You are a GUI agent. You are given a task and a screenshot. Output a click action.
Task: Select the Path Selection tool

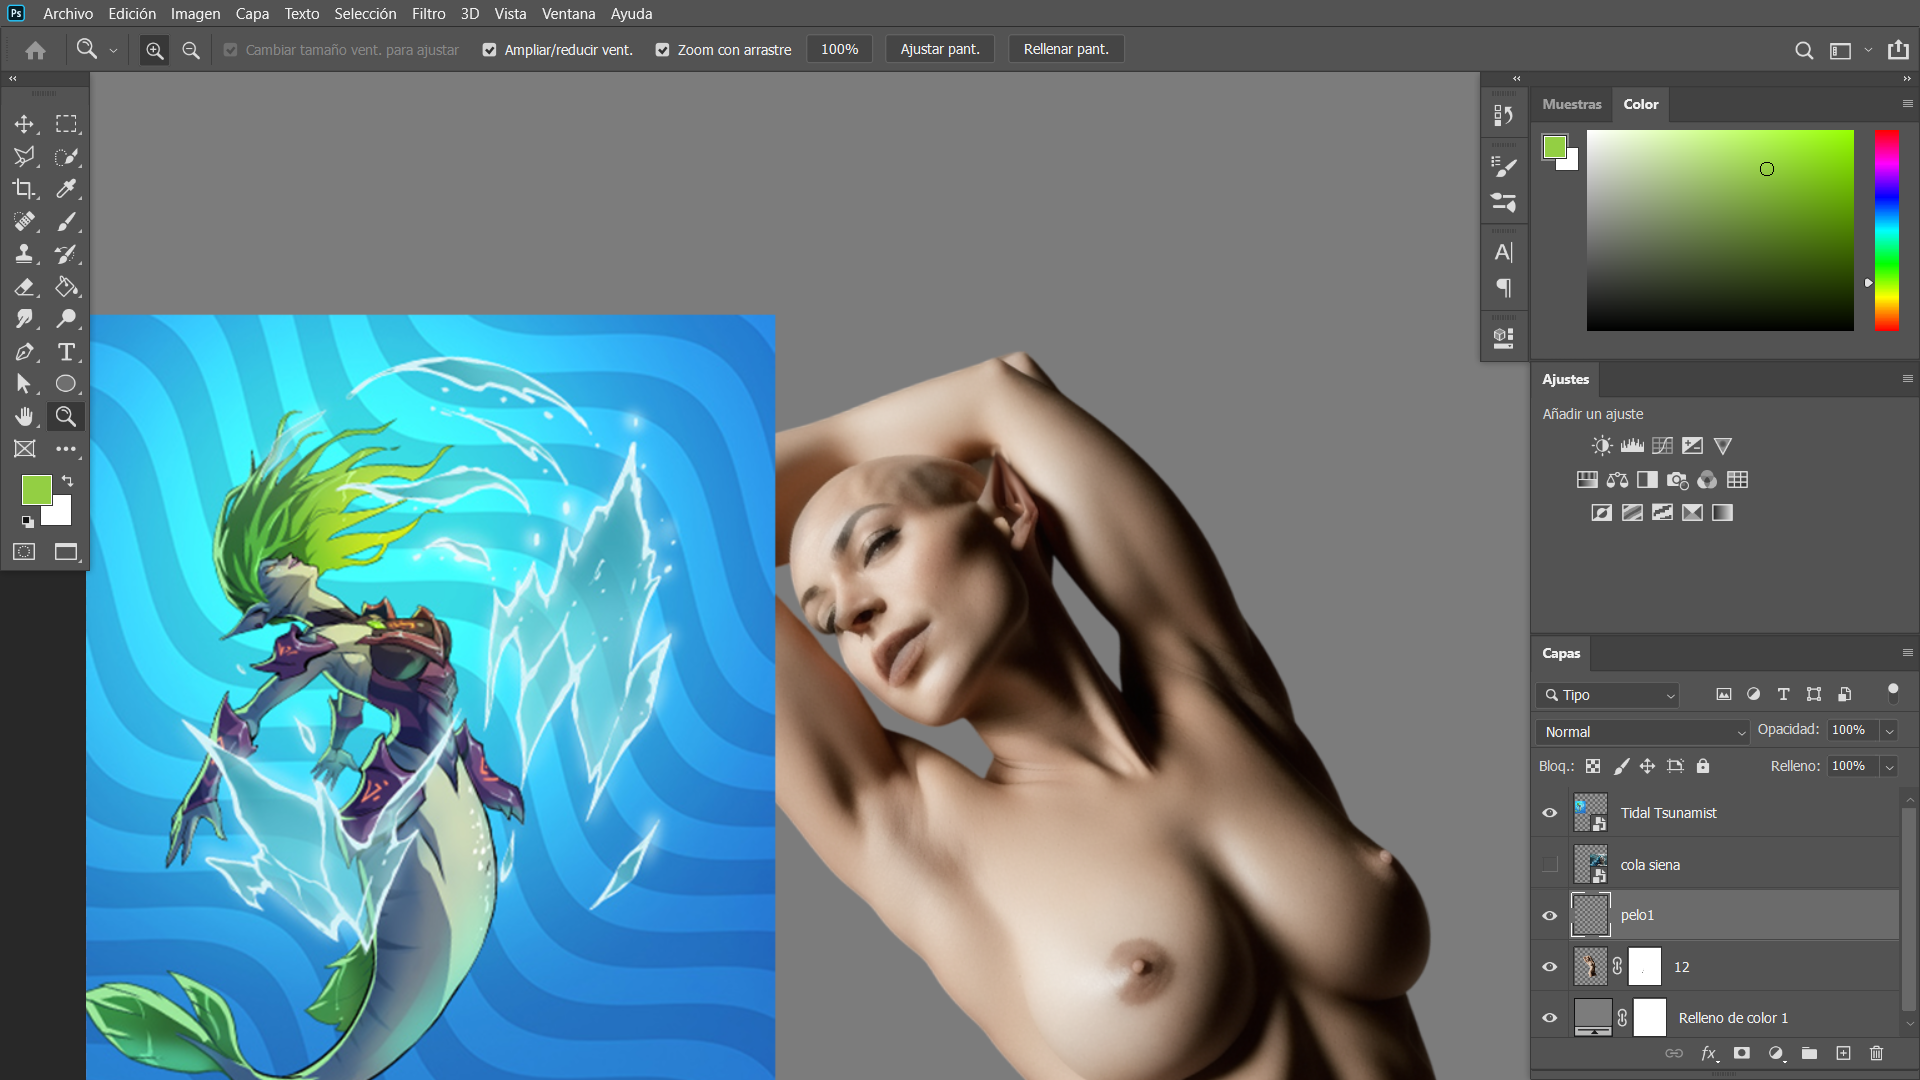[24, 384]
